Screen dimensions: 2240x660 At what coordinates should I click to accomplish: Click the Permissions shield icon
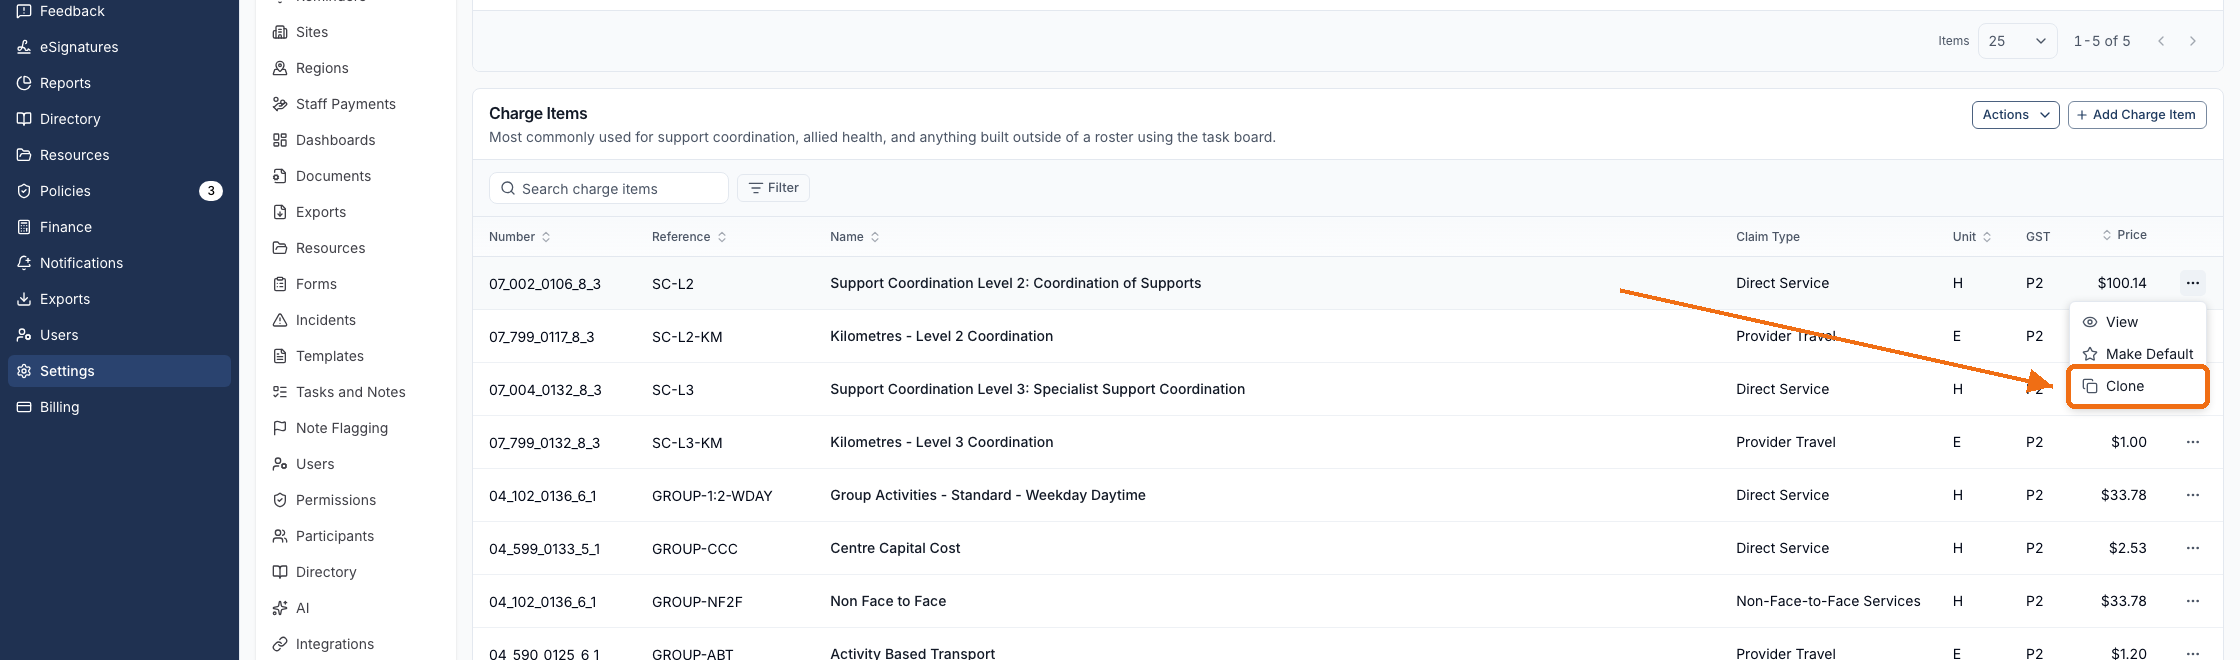[x=280, y=500]
